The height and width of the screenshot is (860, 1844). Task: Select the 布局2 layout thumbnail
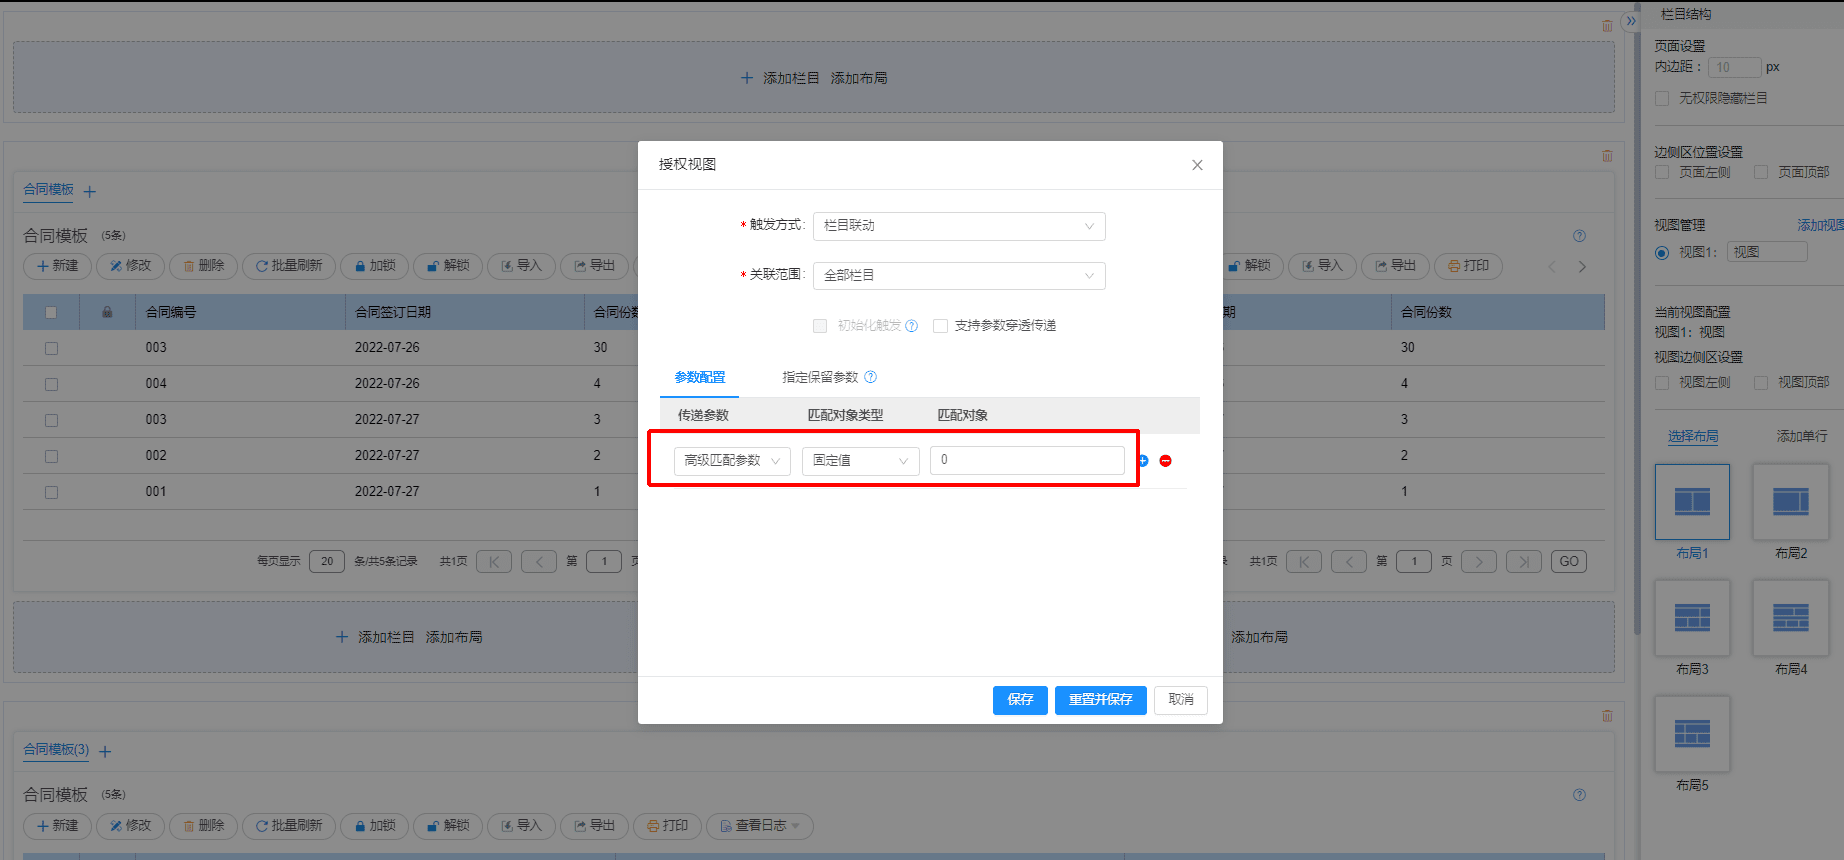click(1791, 502)
